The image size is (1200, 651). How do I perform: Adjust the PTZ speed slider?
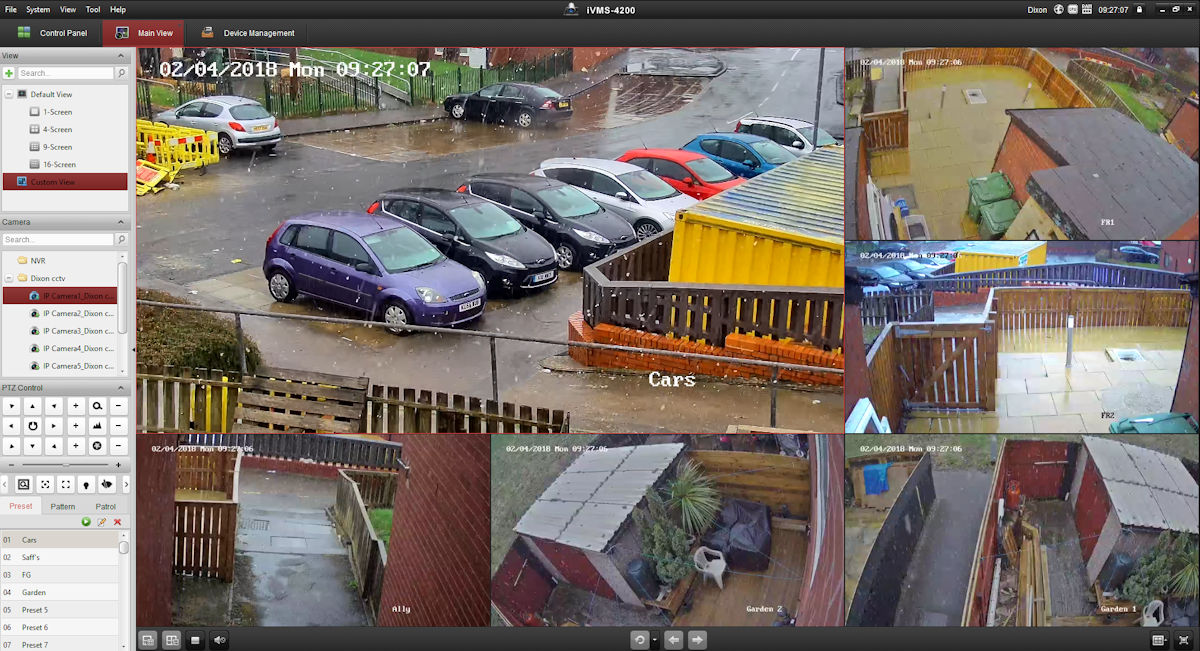[65, 465]
